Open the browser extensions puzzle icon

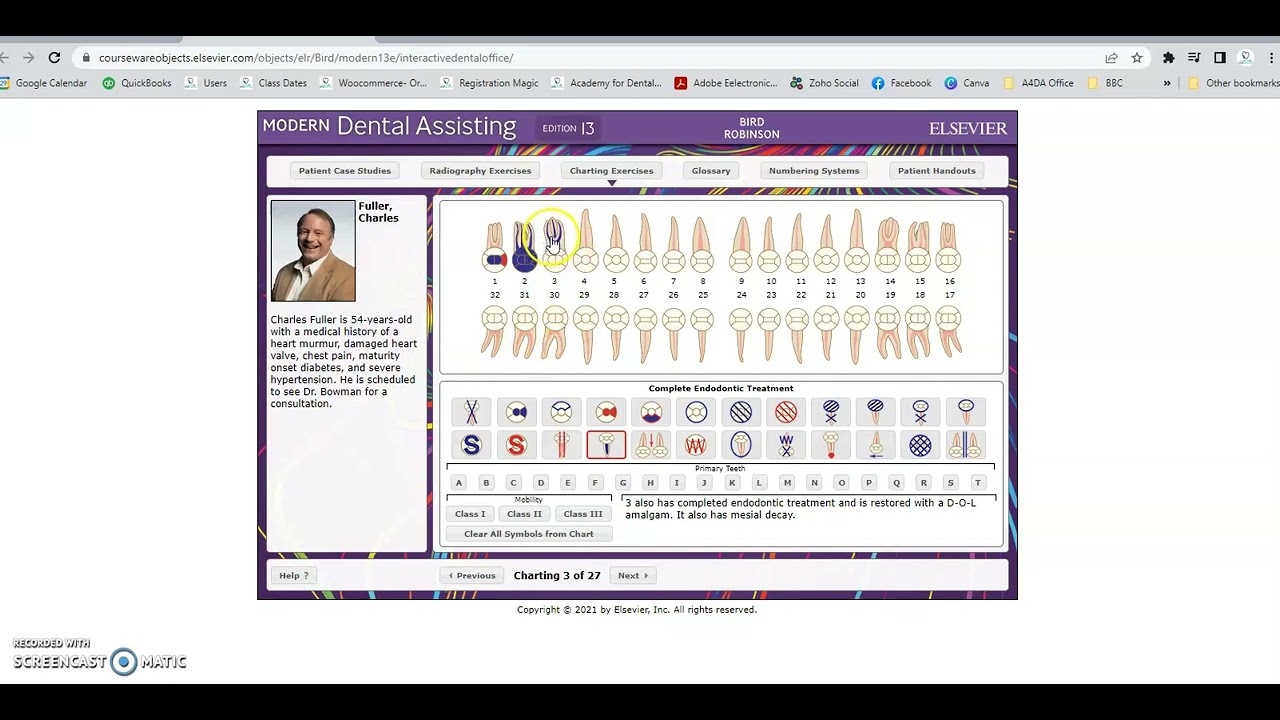[1168, 58]
